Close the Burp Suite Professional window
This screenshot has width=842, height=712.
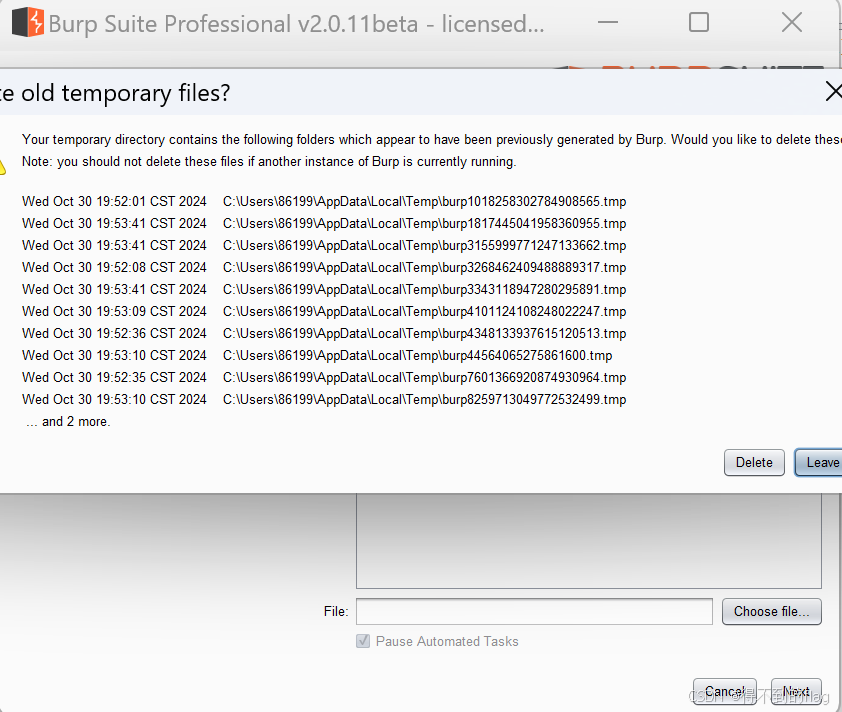tap(792, 23)
